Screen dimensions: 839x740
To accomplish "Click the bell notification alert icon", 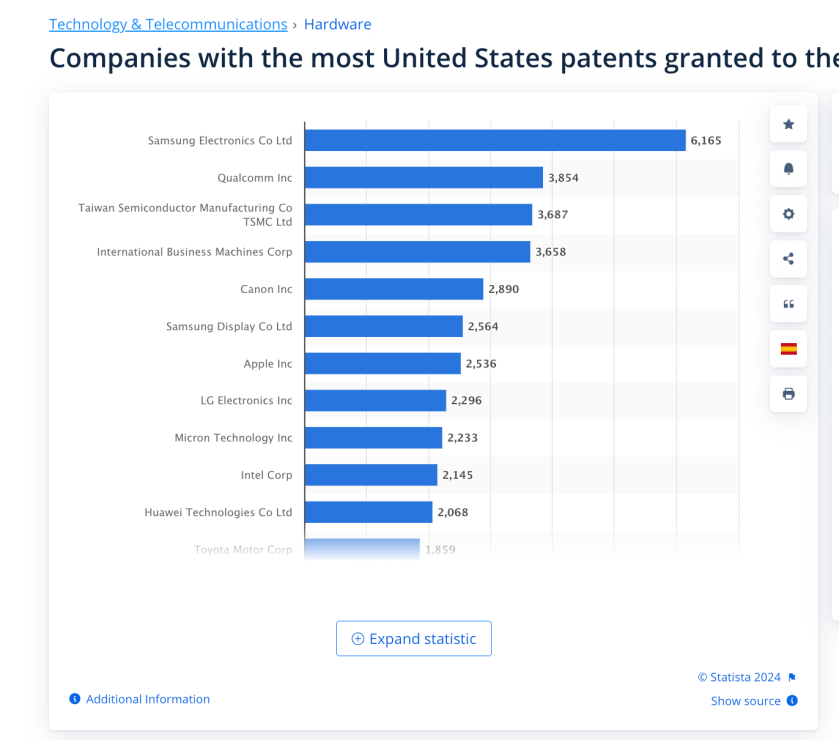I will [788, 169].
